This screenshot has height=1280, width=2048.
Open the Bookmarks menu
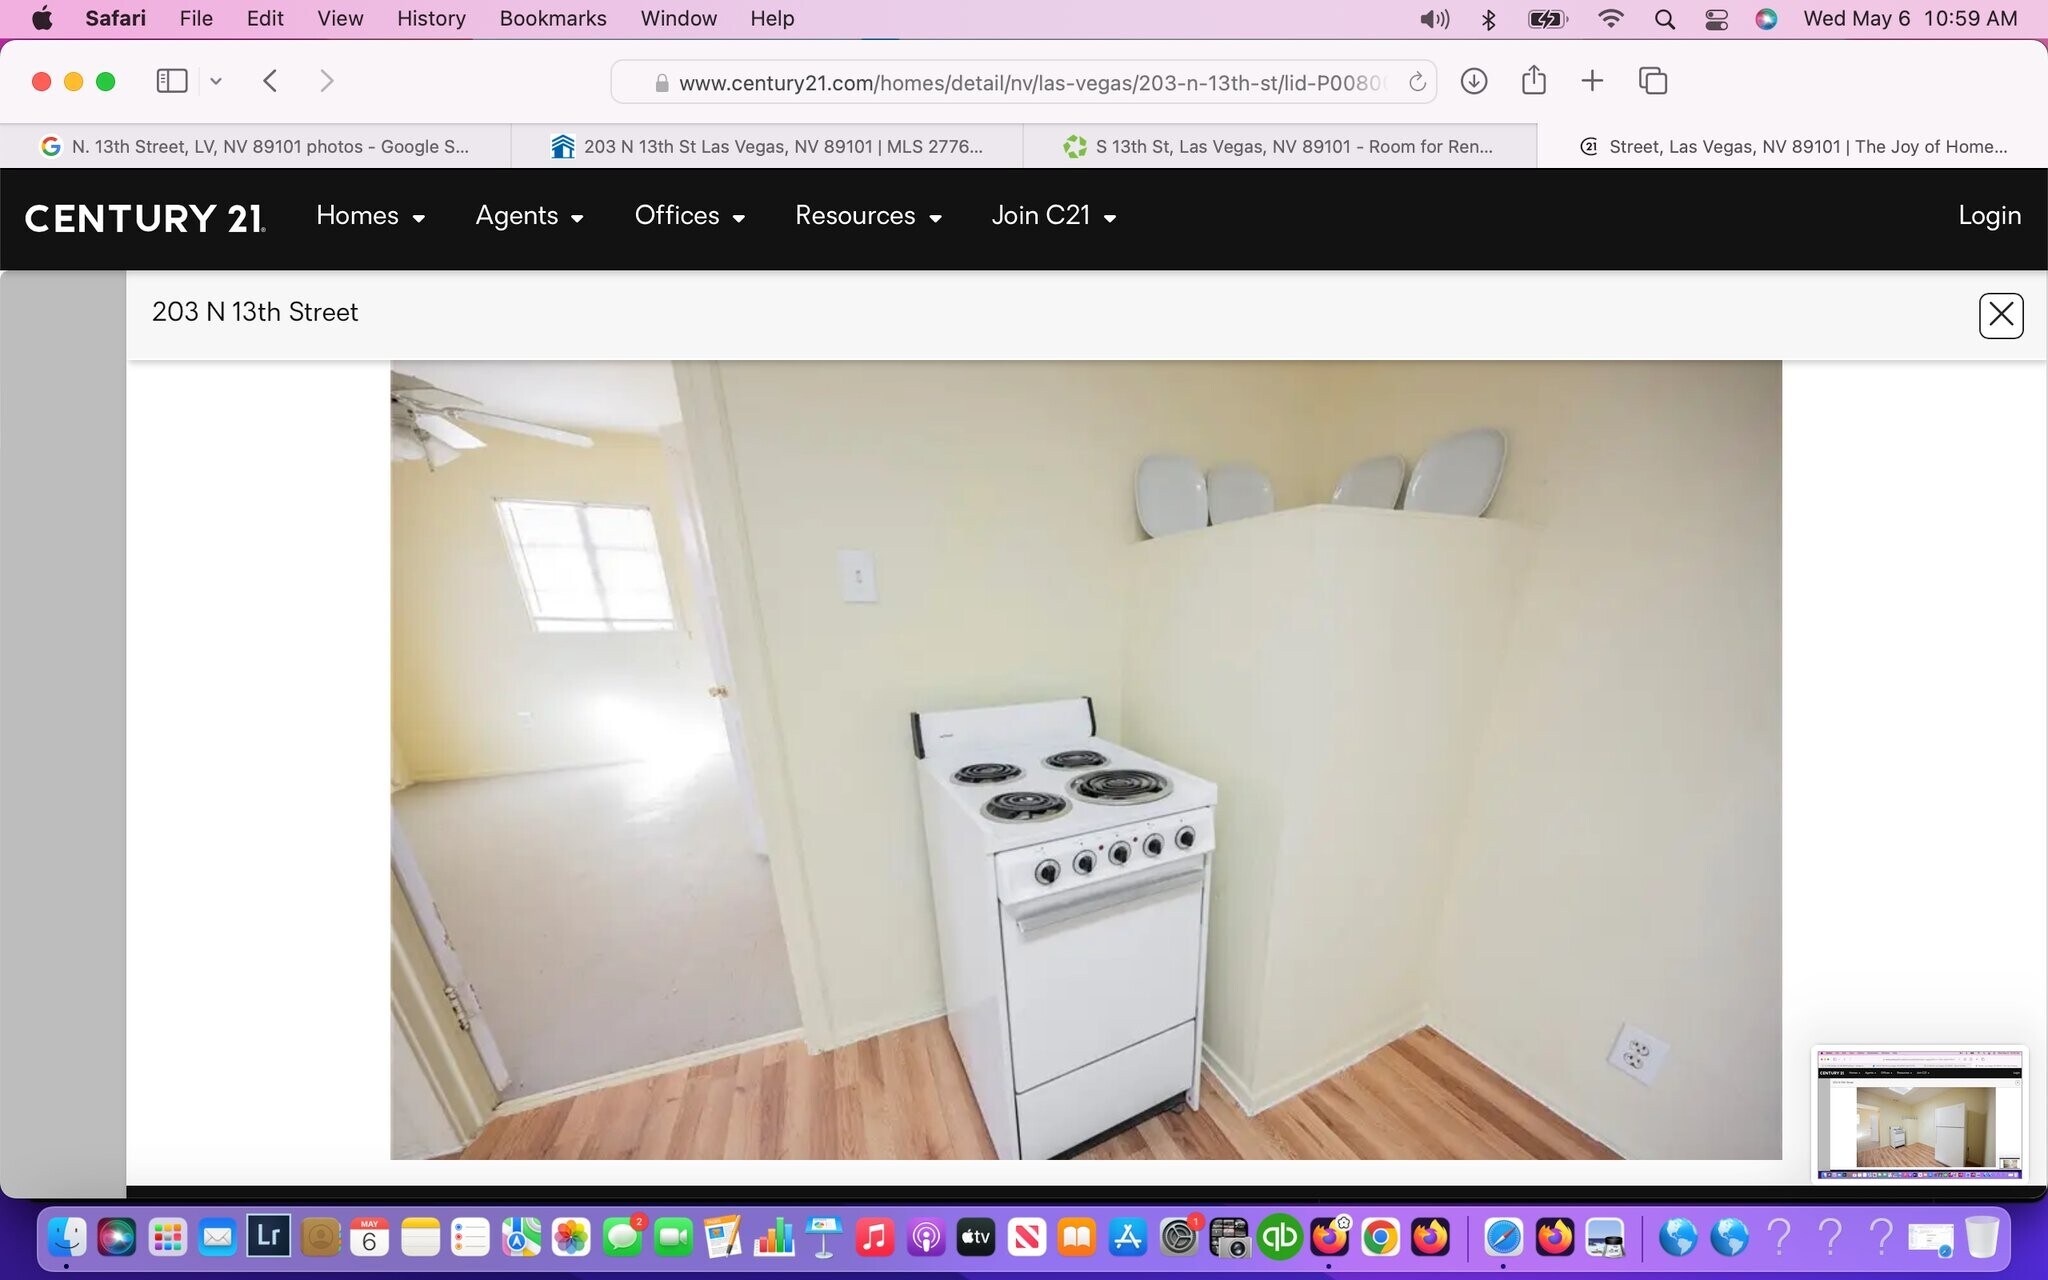tap(553, 18)
